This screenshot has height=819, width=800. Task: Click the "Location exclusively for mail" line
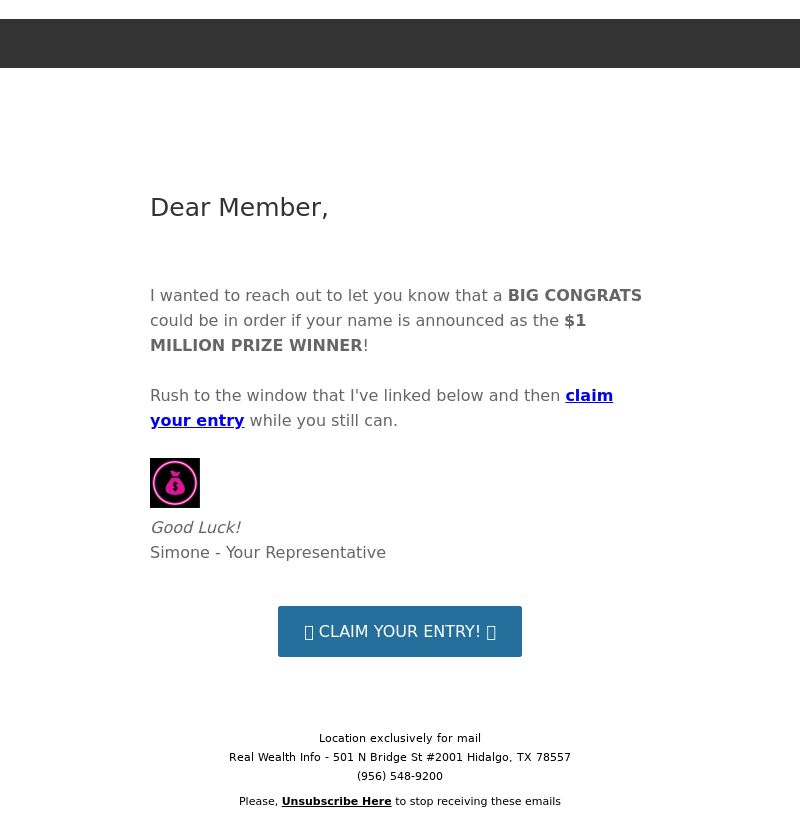click(400, 738)
